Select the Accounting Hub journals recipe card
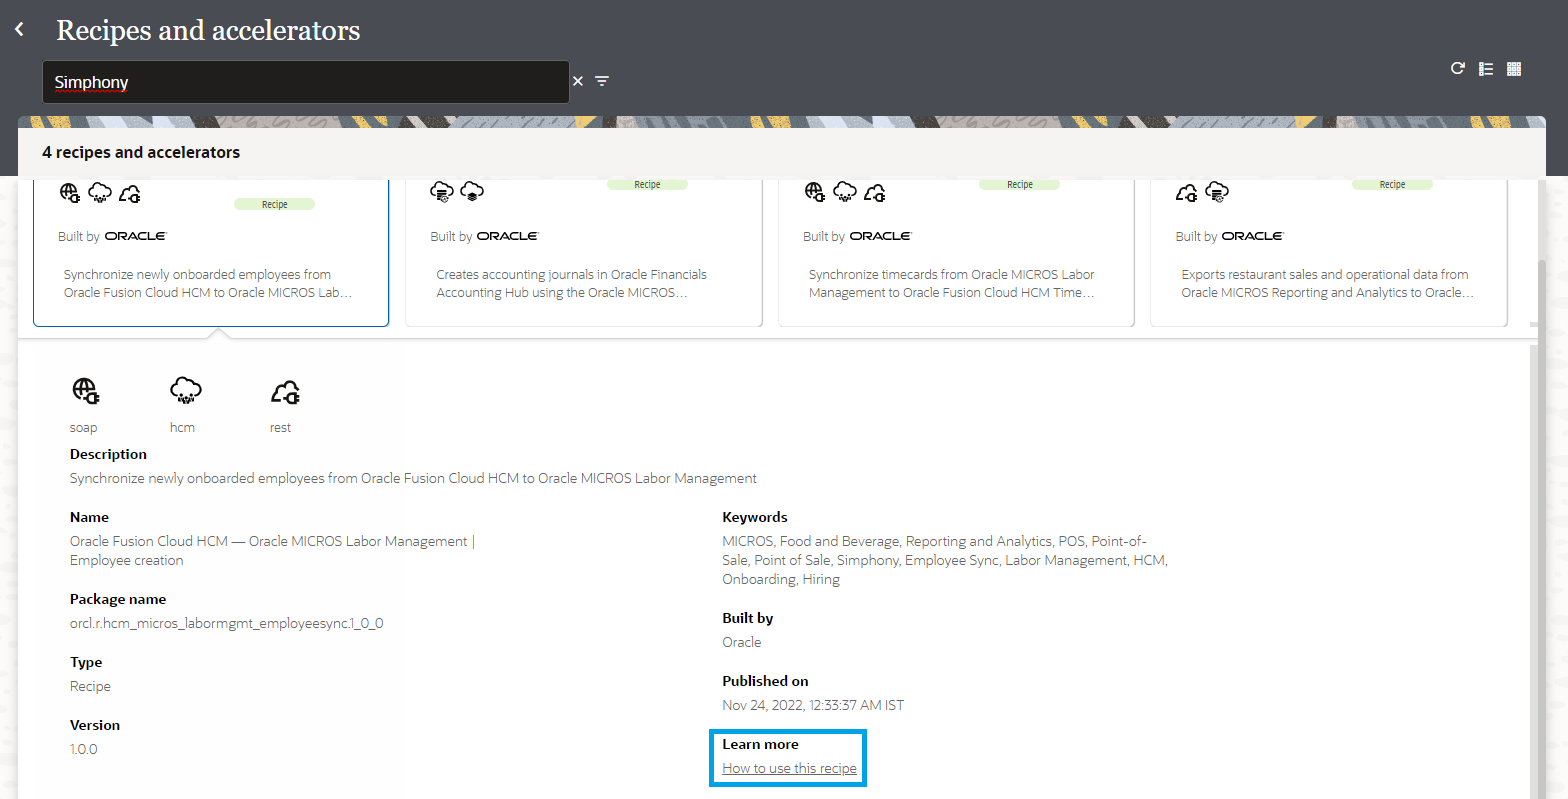This screenshot has width=1568, height=799. pyautogui.click(x=584, y=252)
